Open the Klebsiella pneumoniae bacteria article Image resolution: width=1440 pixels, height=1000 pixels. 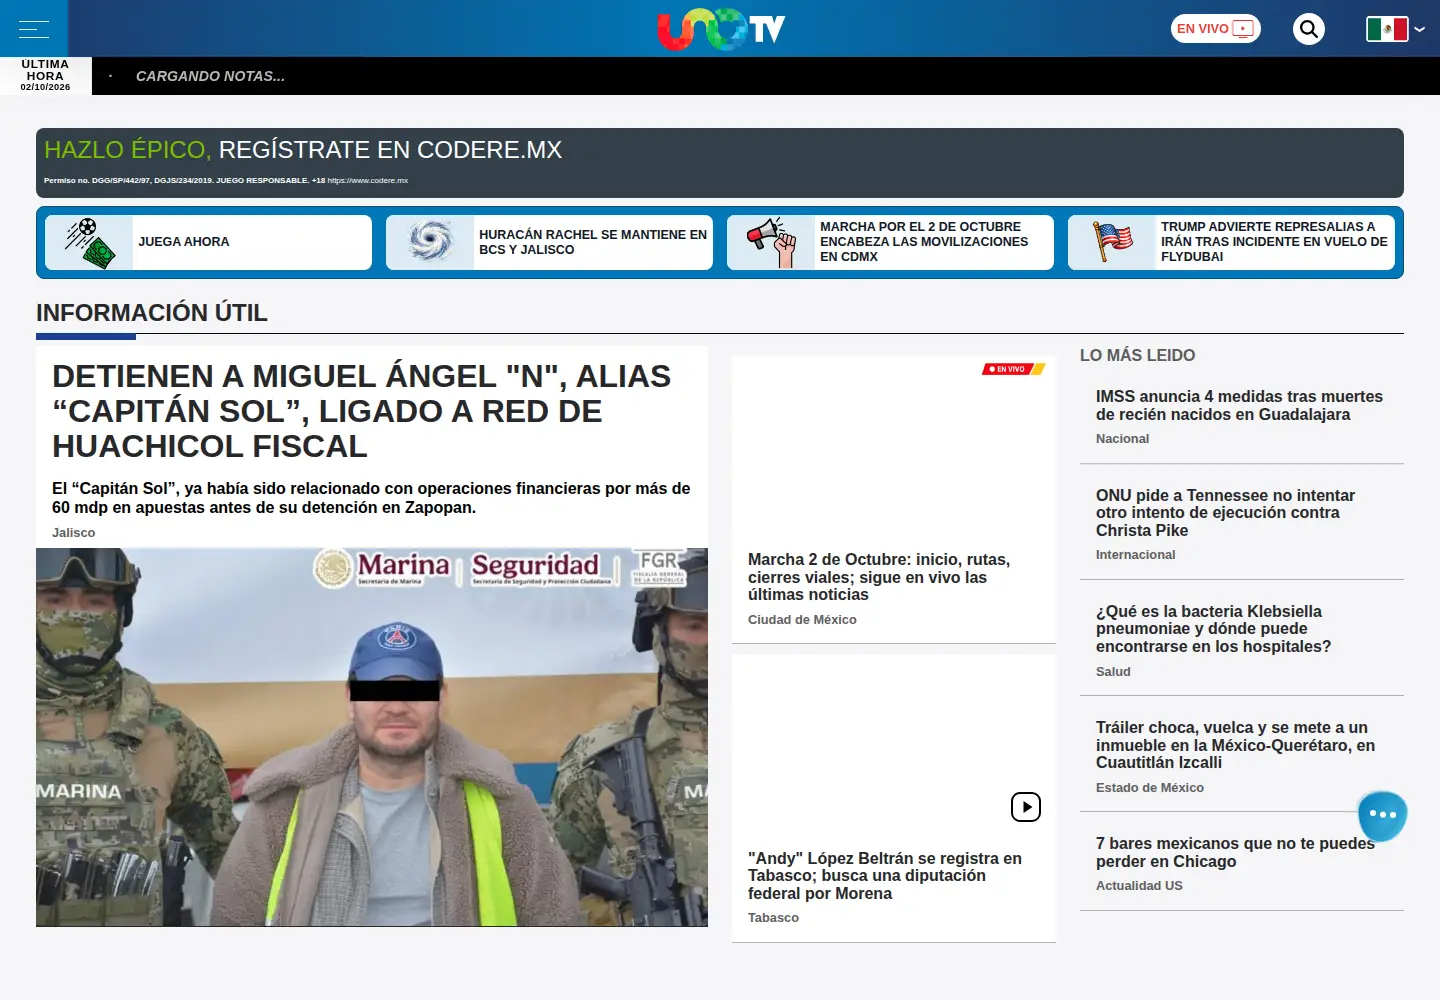click(x=1213, y=629)
